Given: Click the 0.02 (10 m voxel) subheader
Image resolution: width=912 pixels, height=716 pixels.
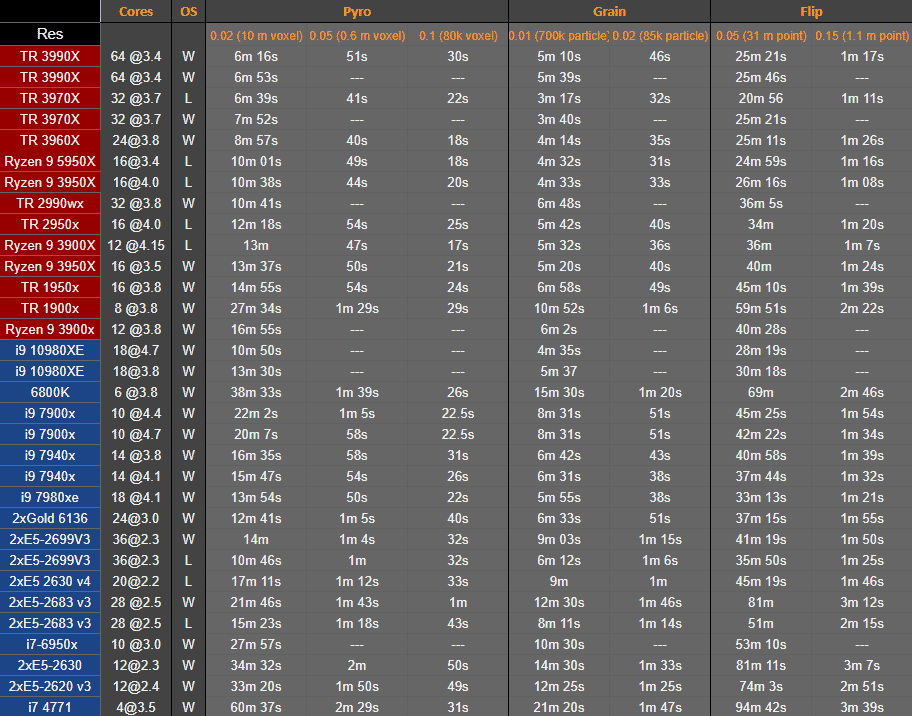Looking at the screenshot, I should (256, 35).
